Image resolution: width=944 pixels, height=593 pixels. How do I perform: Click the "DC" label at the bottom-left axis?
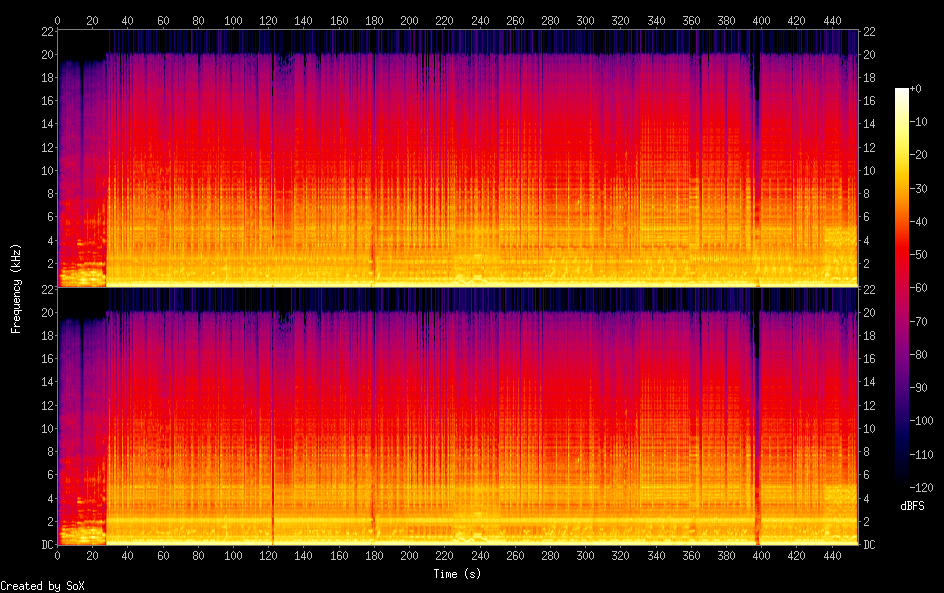[x=46, y=545]
